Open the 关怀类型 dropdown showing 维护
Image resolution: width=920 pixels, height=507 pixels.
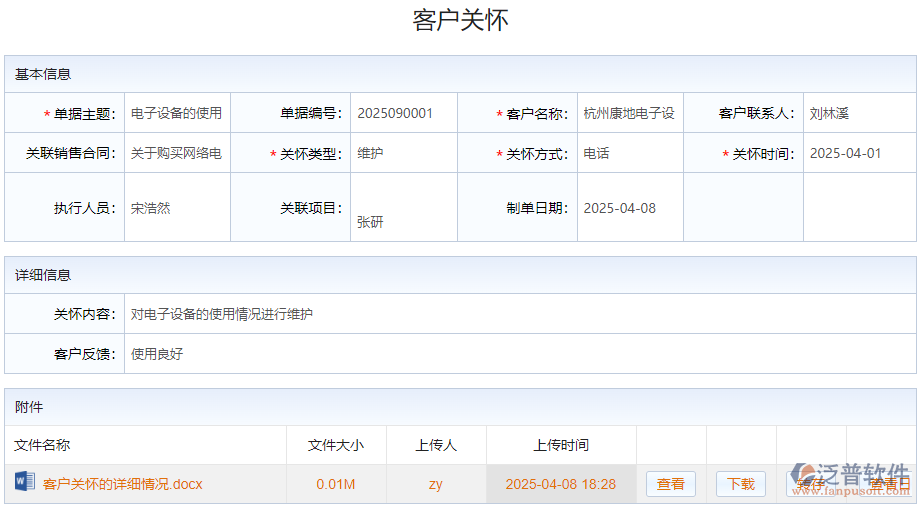(x=404, y=154)
